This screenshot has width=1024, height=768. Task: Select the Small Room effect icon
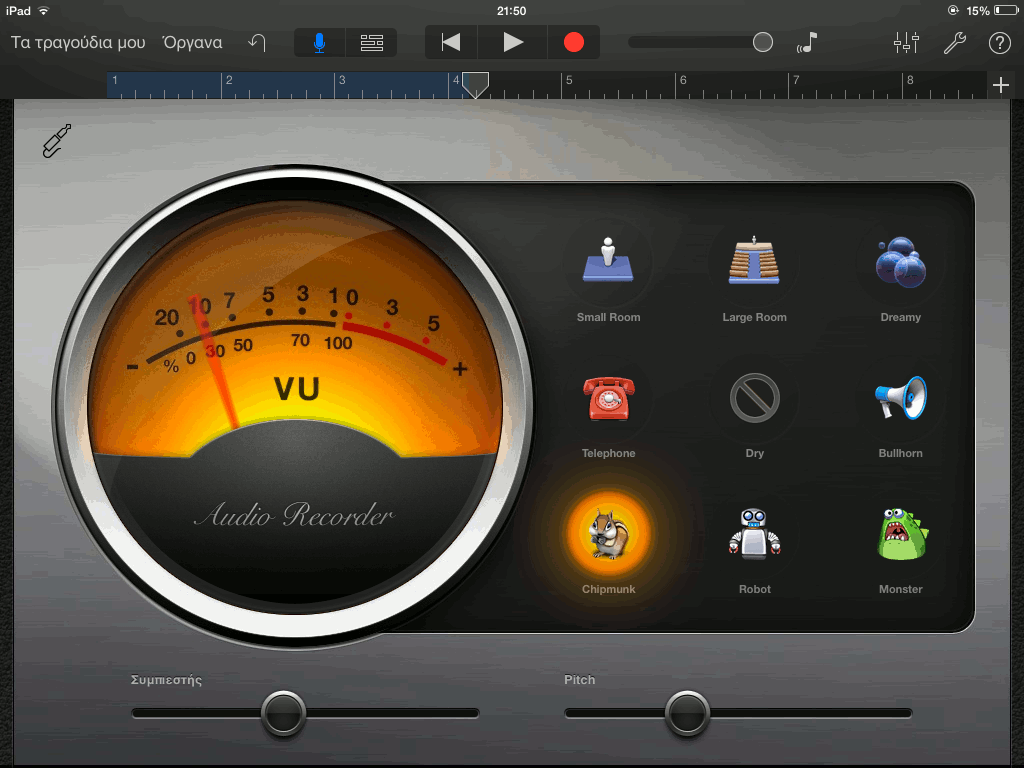[x=608, y=260]
